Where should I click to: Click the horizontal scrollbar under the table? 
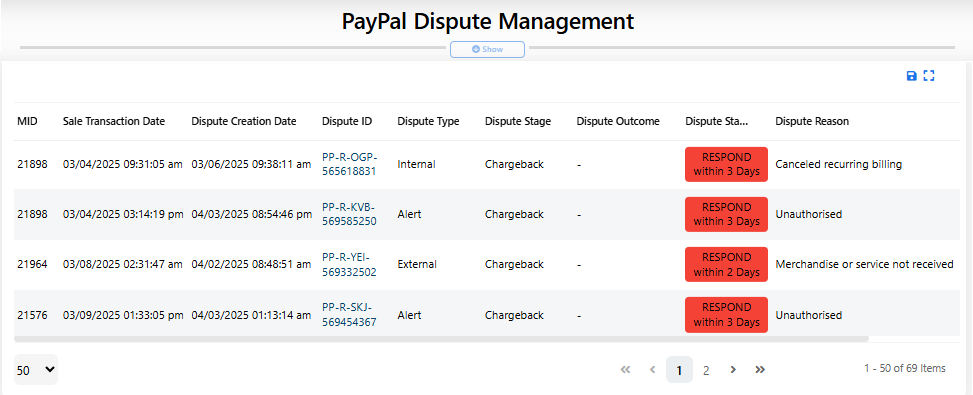click(x=441, y=339)
